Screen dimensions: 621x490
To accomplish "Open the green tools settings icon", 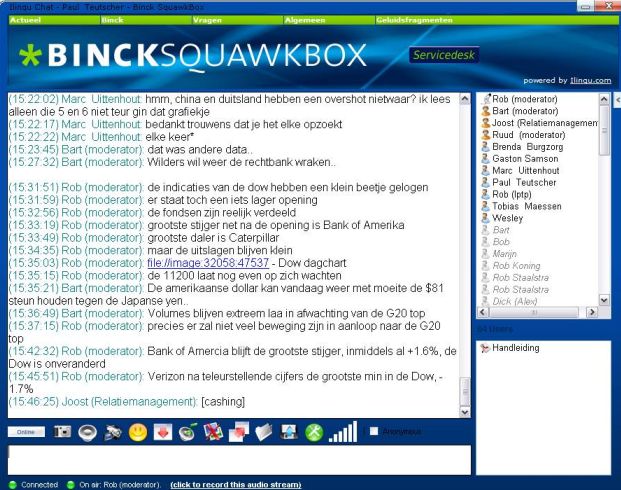I will click(314, 432).
